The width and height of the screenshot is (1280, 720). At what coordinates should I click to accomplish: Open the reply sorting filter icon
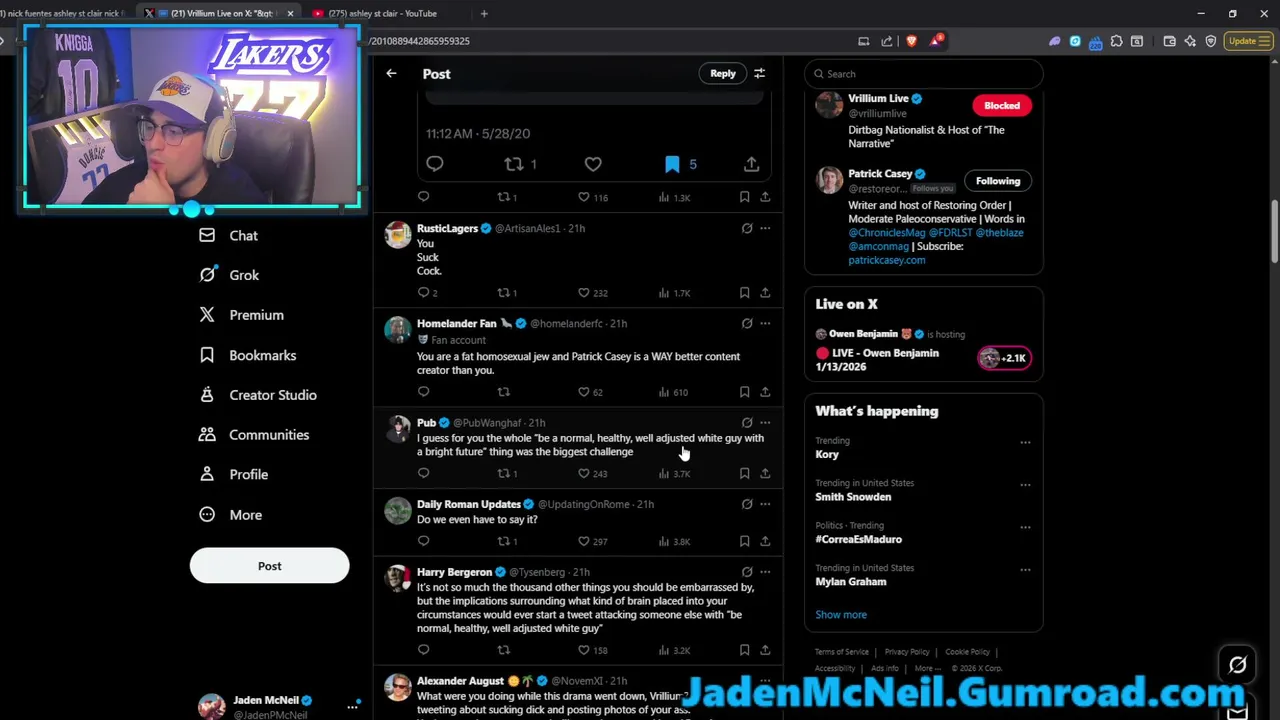(x=759, y=74)
